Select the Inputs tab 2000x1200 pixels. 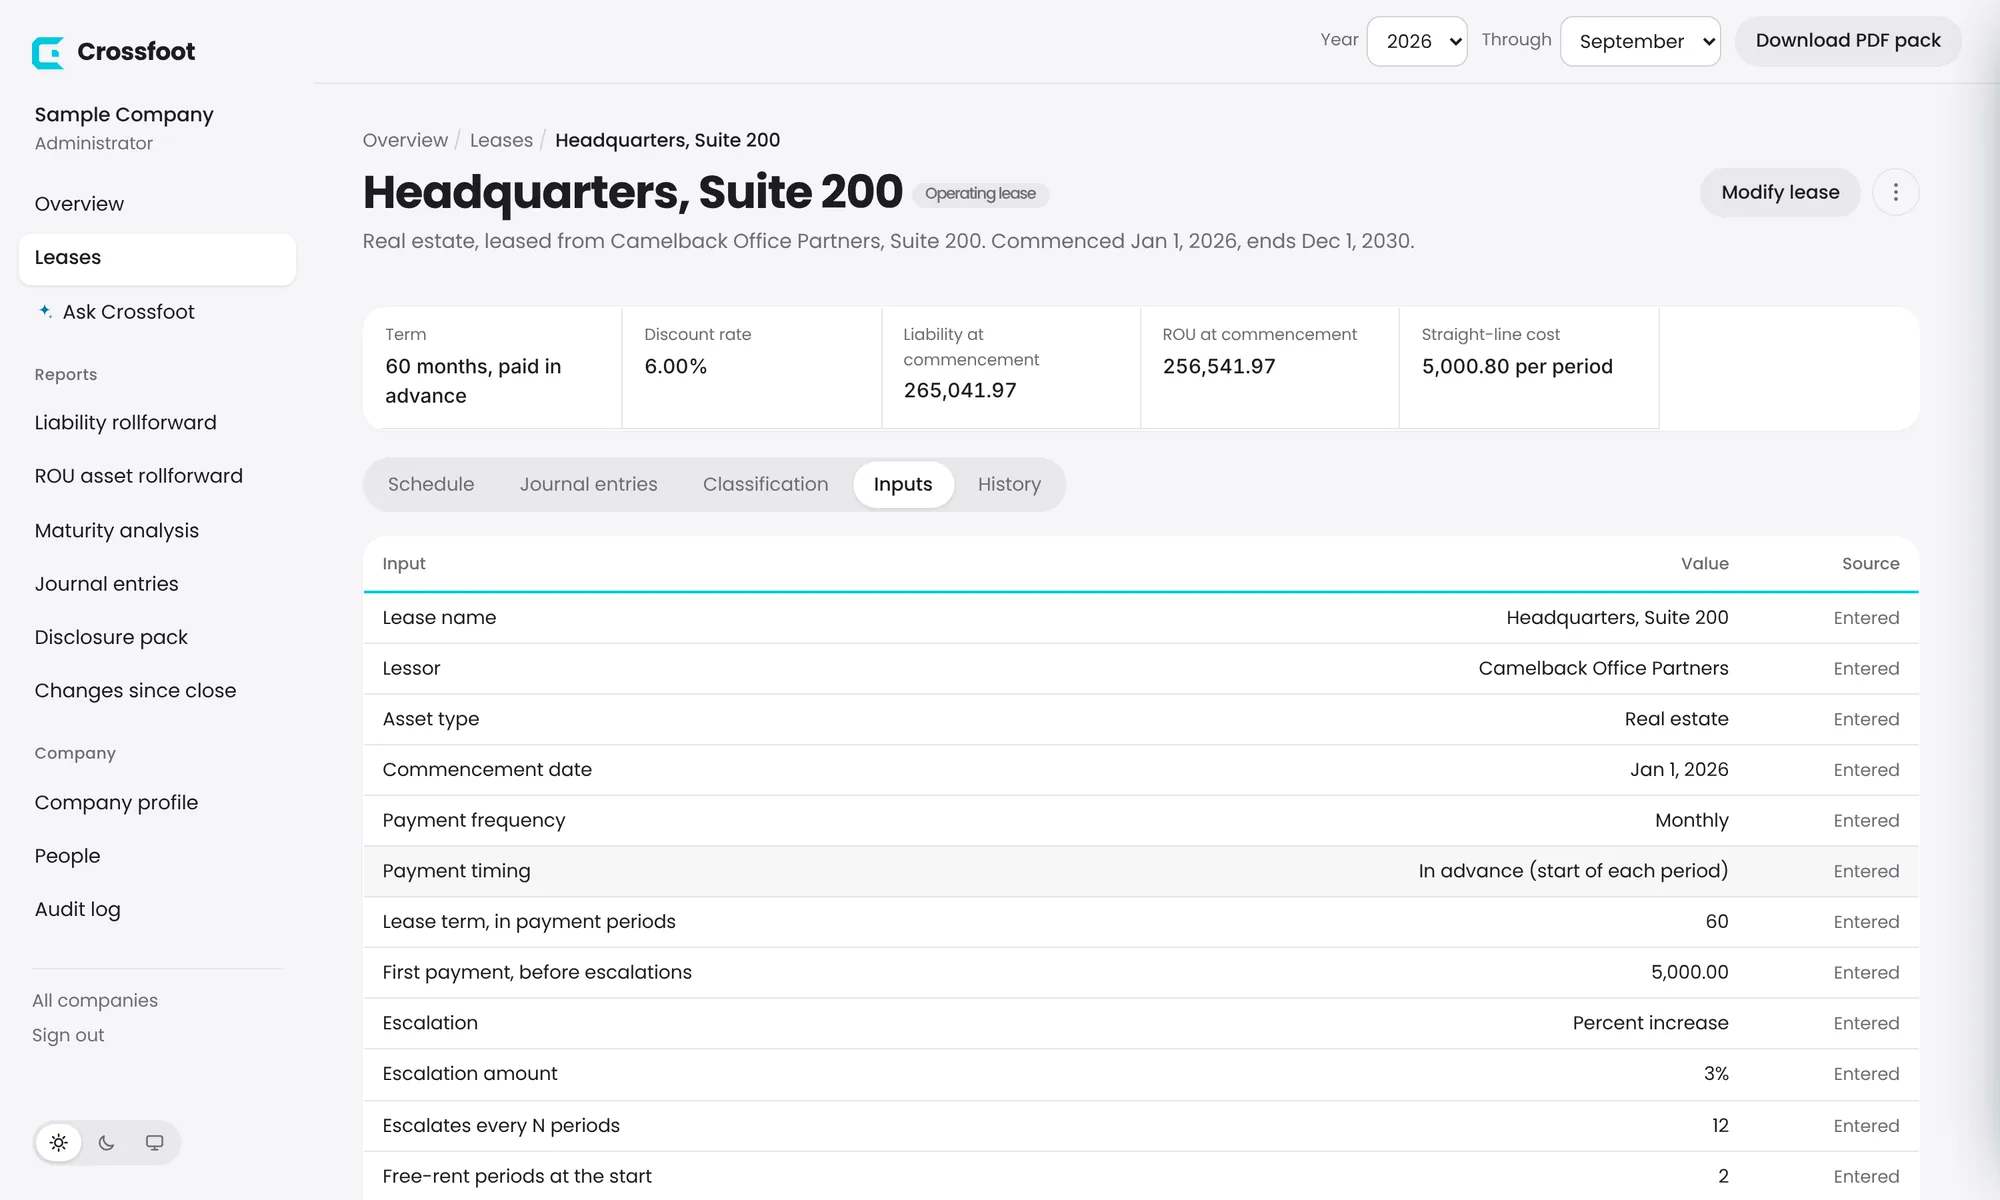[903, 484]
